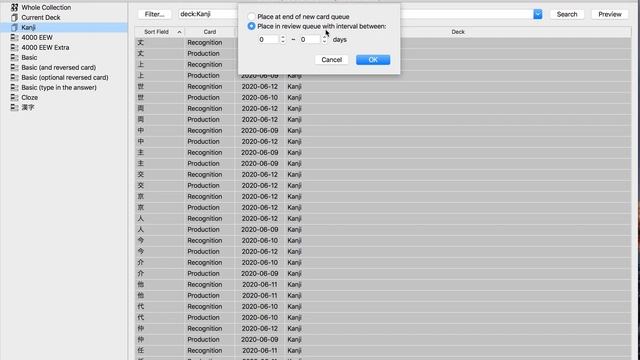Click the Basic note type icon
640x360 pixels.
click(x=14, y=58)
